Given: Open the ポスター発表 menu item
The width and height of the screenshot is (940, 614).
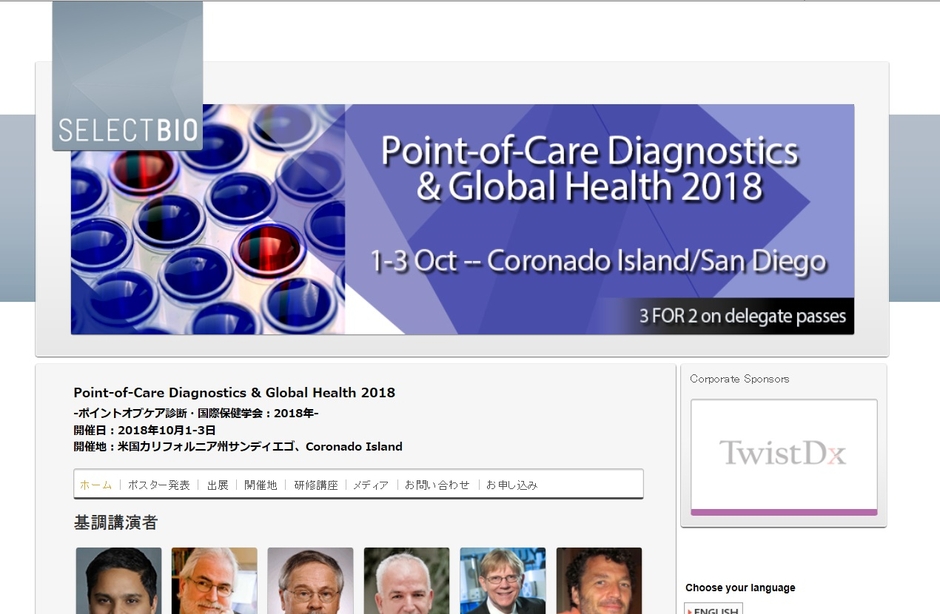Looking at the screenshot, I should pos(158,485).
